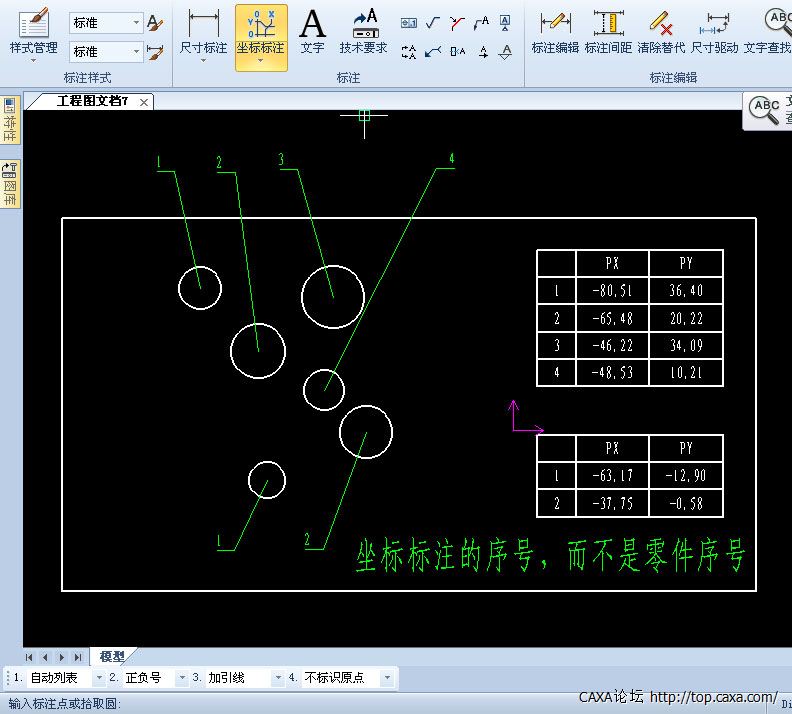Select the 模型 model sheet tab
Viewport: 792px width, 714px height.
point(112,656)
